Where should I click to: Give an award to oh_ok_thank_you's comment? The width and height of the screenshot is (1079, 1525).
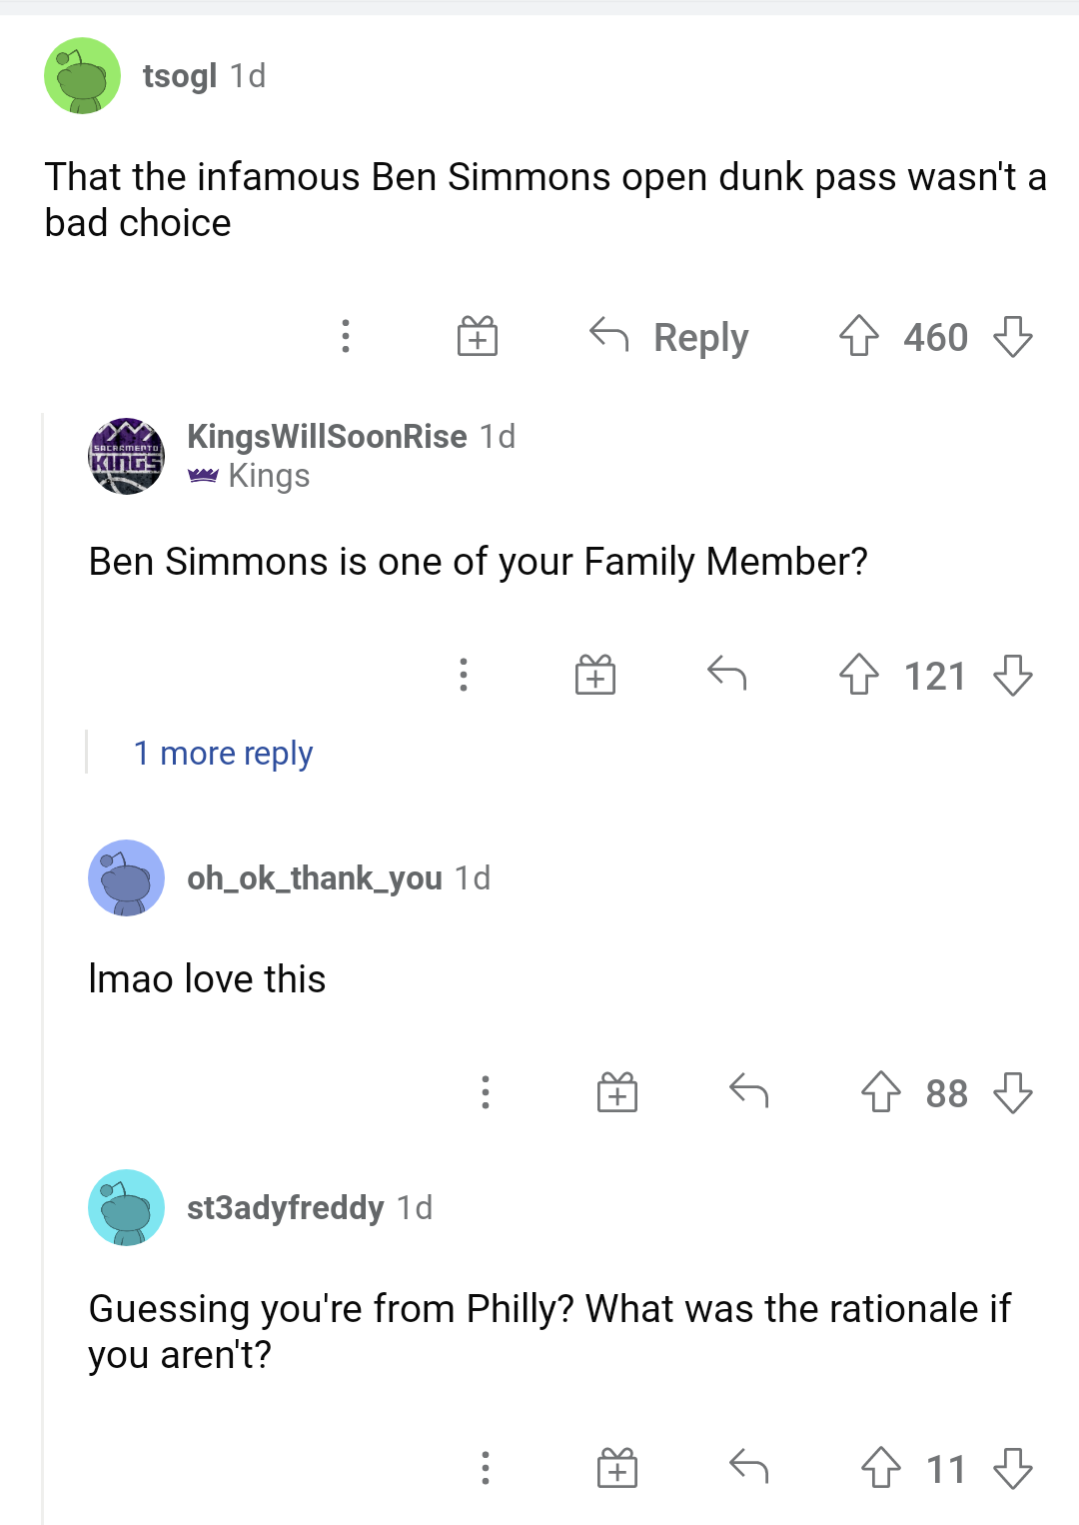[x=618, y=1092]
